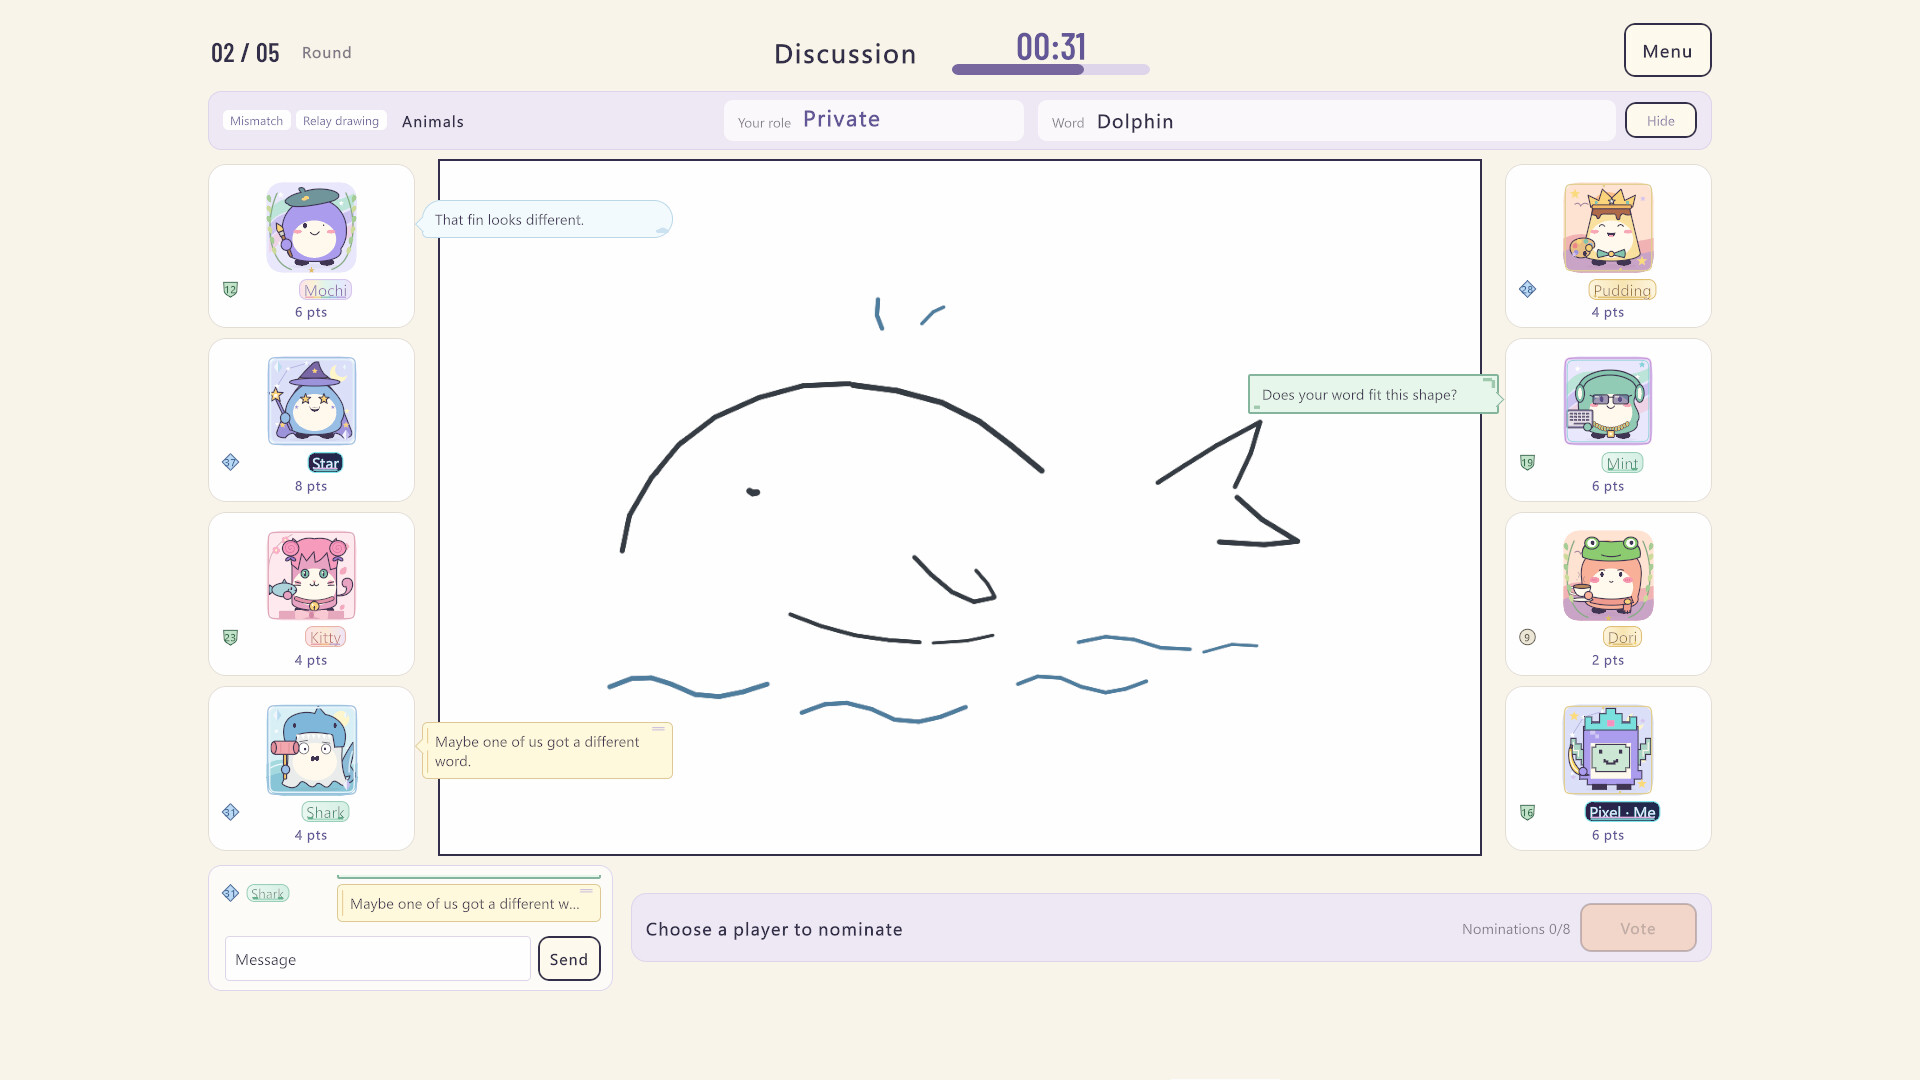Click Pixel · Me name label
This screenshot has width=1920, height=1080.
tap(1622, 812)
